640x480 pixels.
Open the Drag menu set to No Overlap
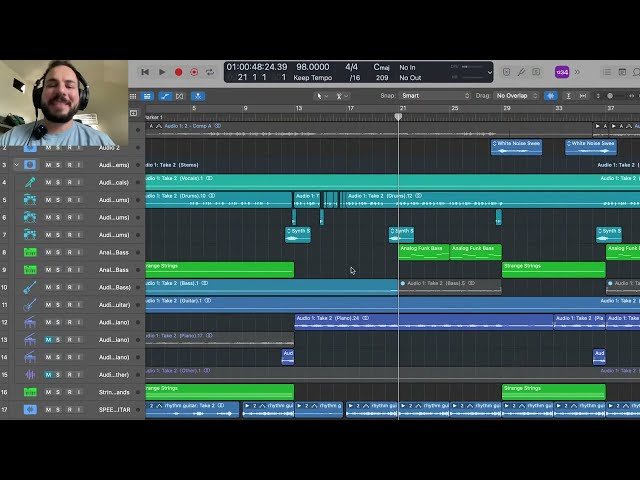517,96
